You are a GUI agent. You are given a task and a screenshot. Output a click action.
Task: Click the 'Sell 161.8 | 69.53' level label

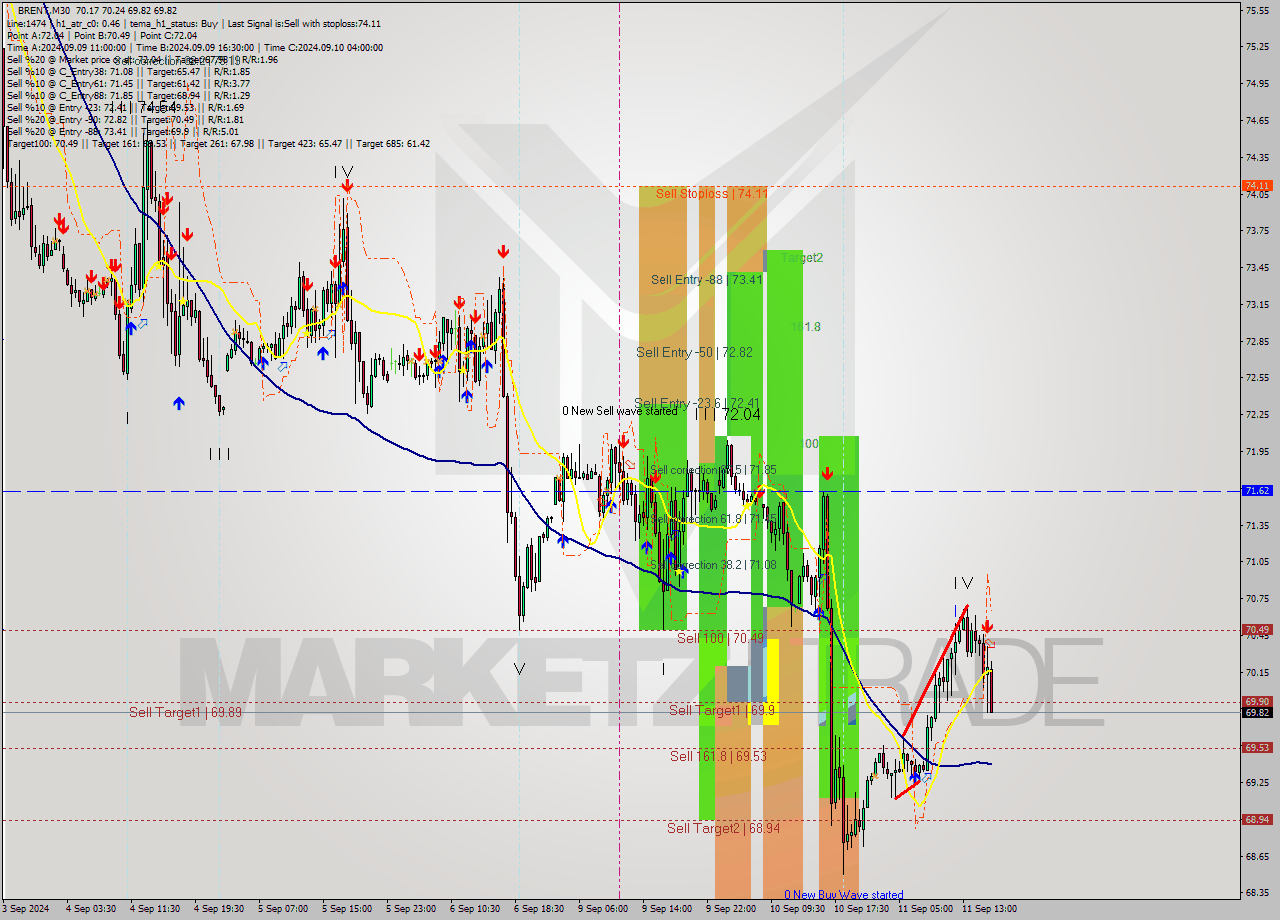point(718,756)
